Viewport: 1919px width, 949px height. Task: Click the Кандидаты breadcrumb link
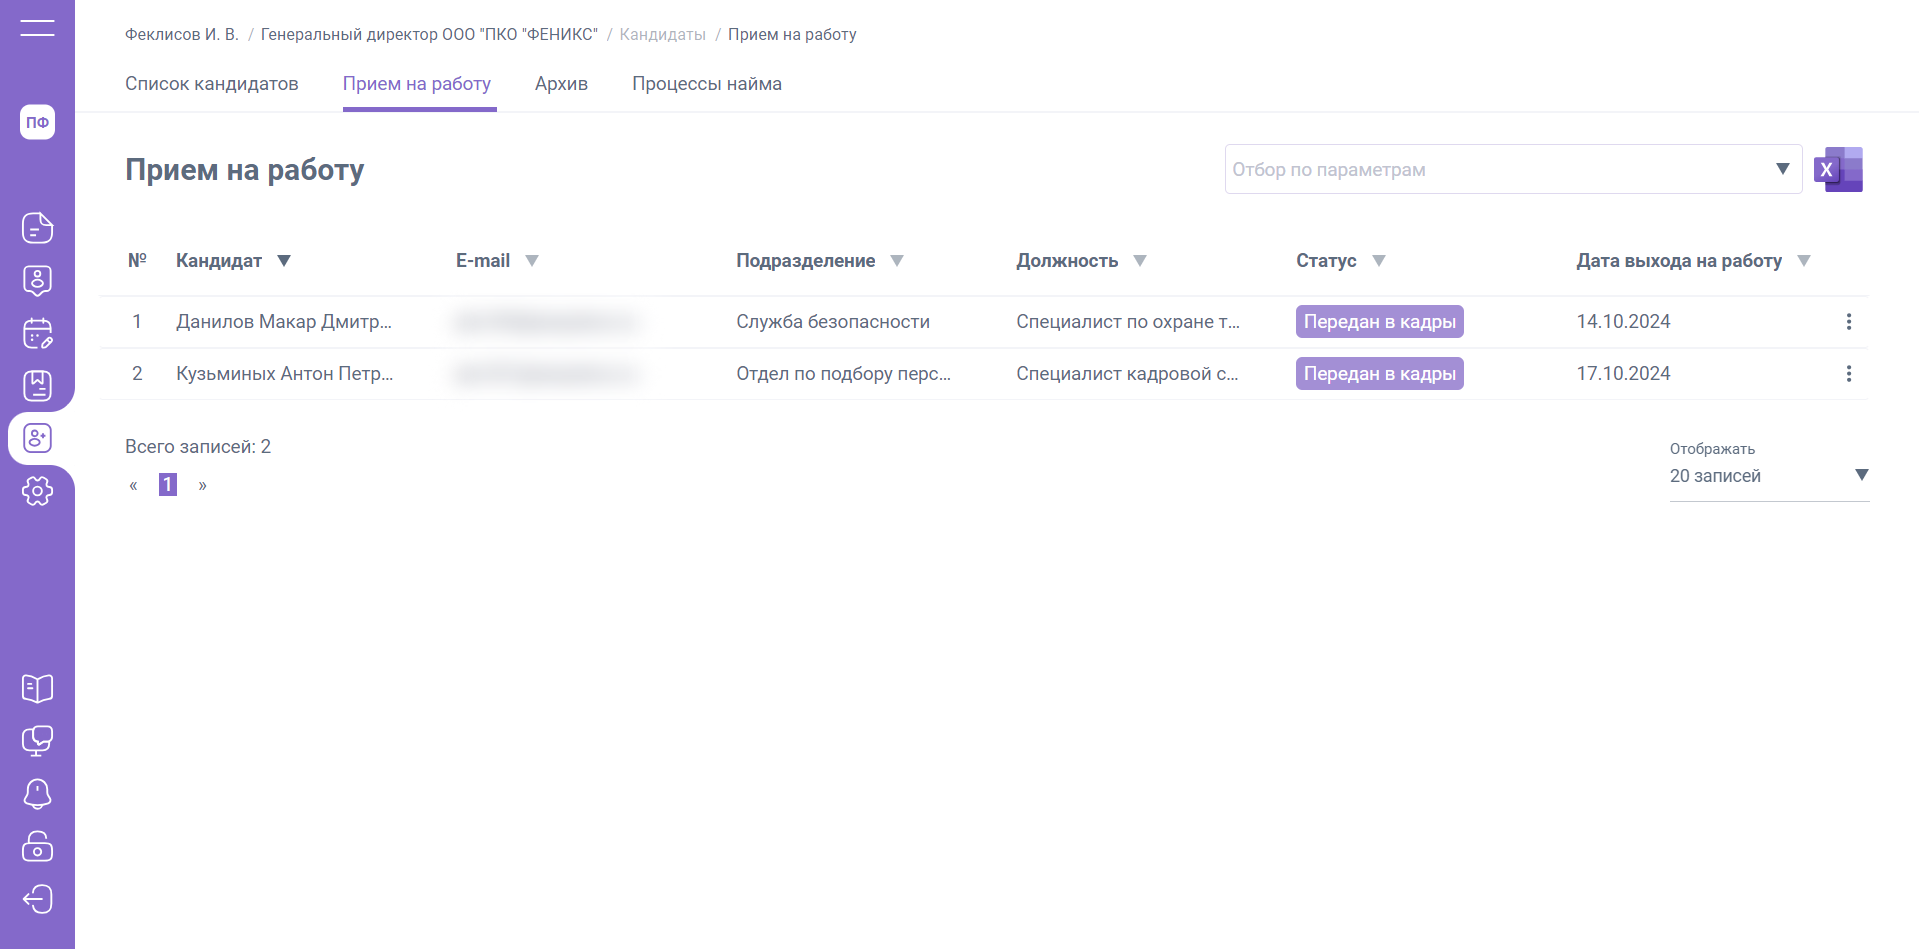662,35
